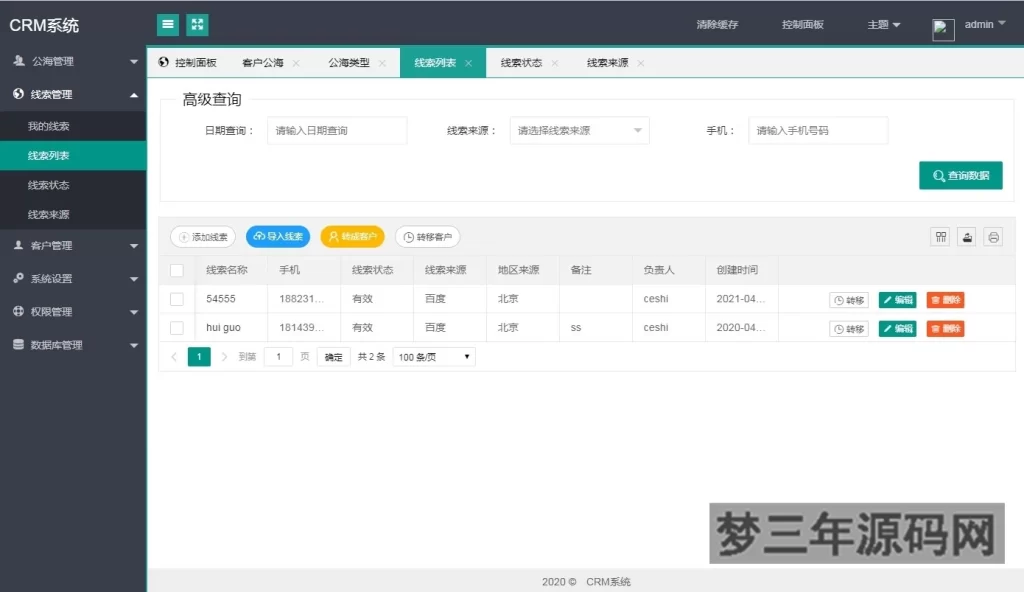Click the 清除缓存 link
This screenshot has height=592, width=1024.
tap(717, 25)
